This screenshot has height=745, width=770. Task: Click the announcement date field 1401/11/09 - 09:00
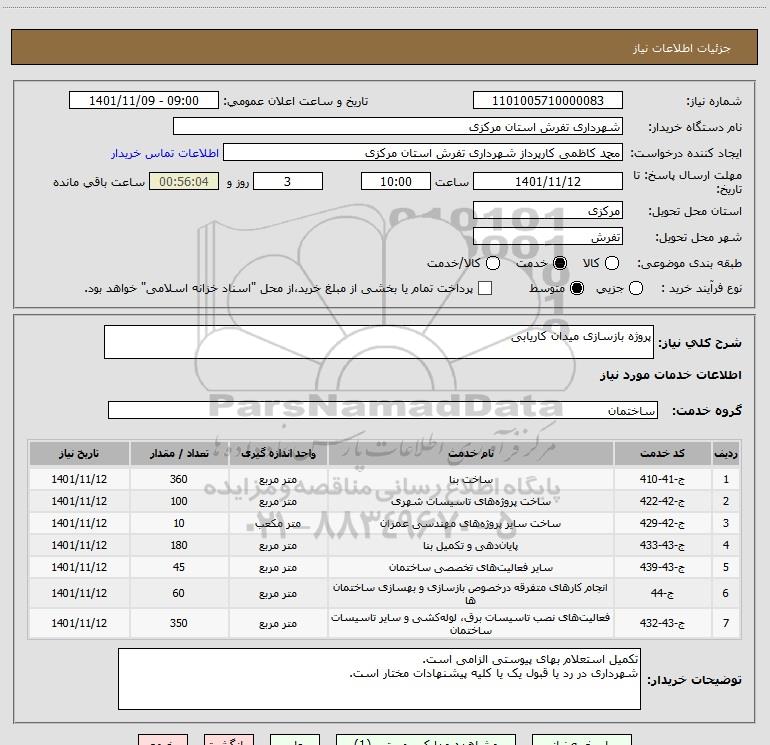pyautogui.click(x=144, y=101)
